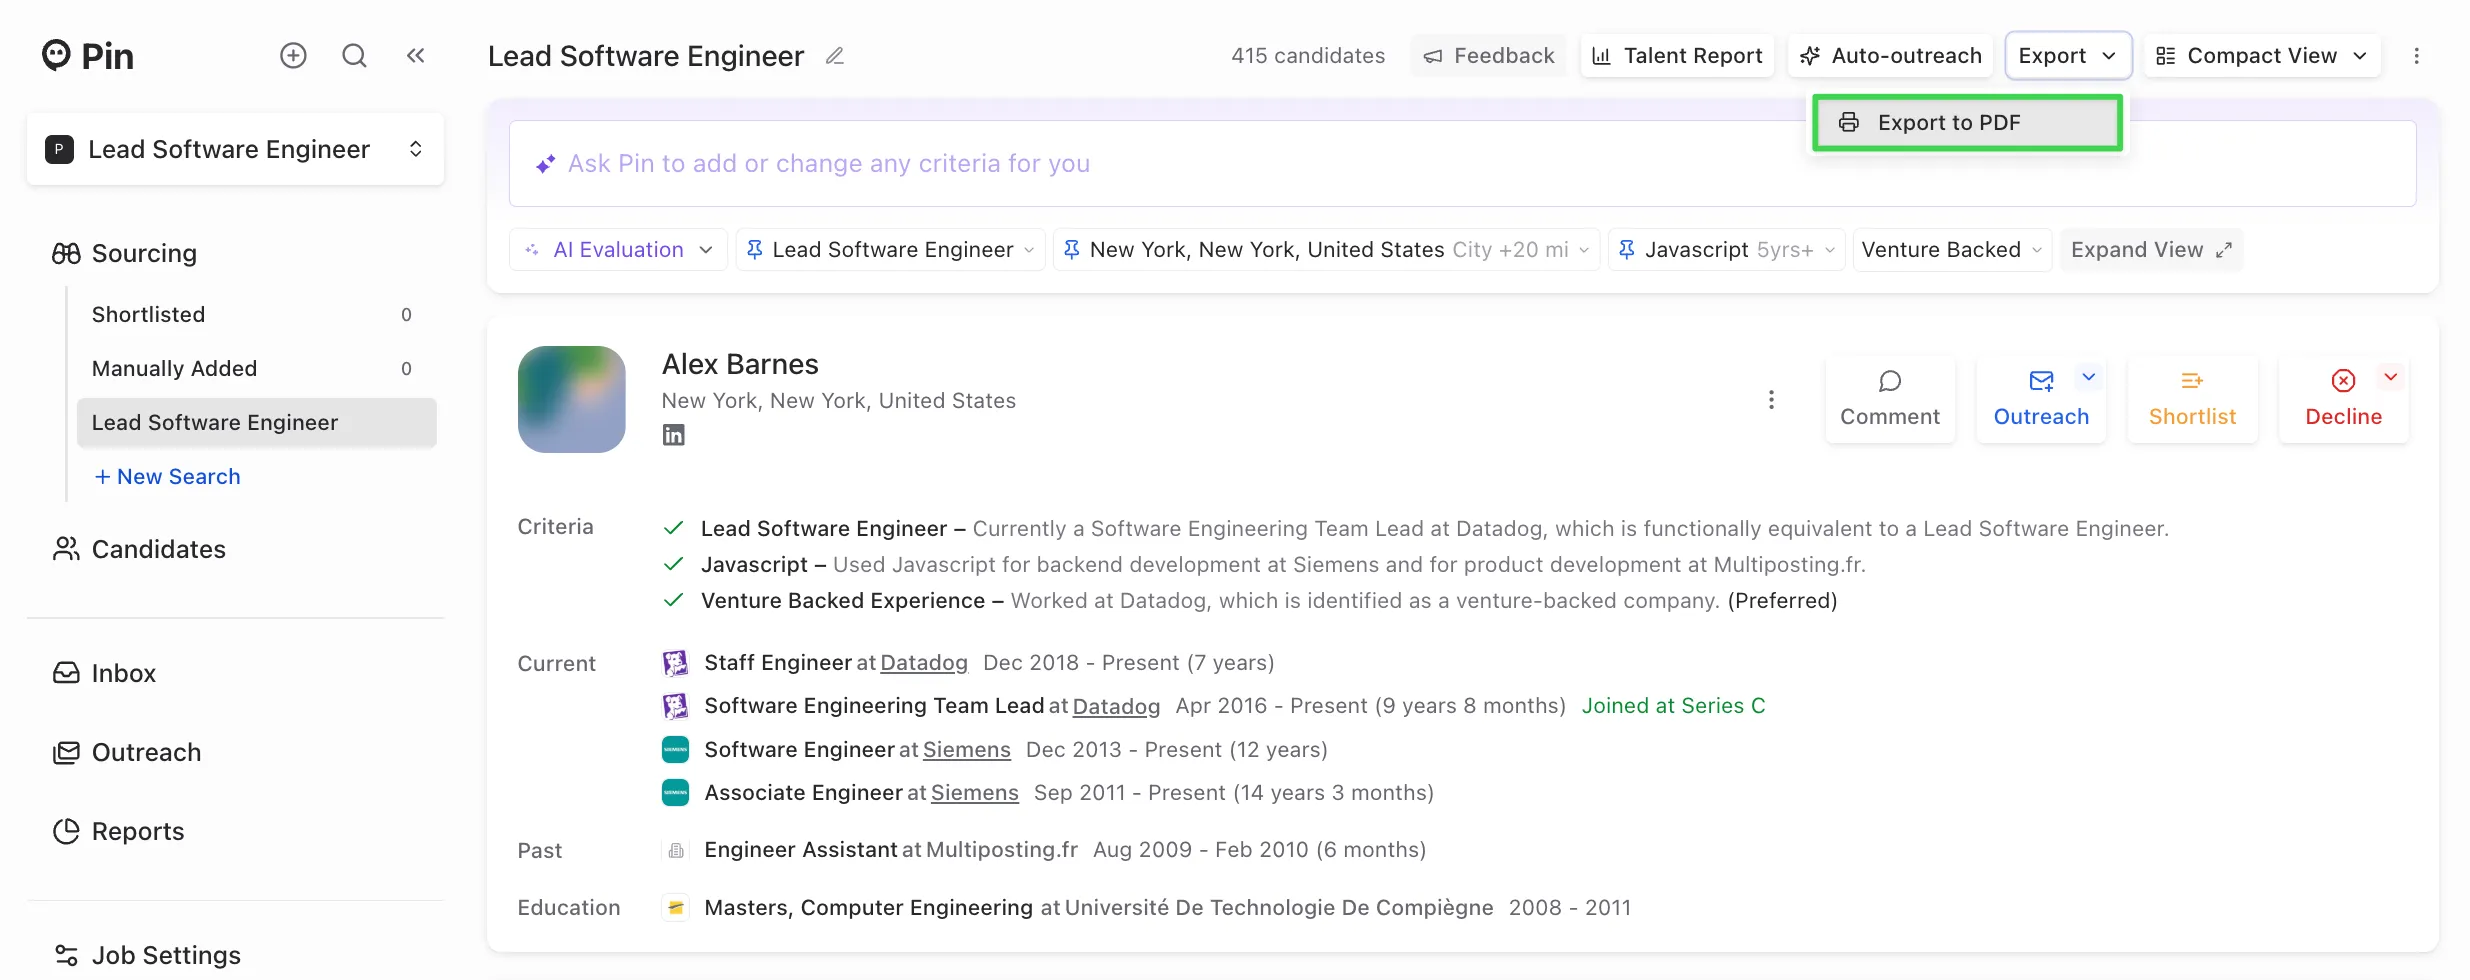This screenshot has height=980, width=2470.
Task: Shortlist Alex Barnes
Action: pos(2192,399)
